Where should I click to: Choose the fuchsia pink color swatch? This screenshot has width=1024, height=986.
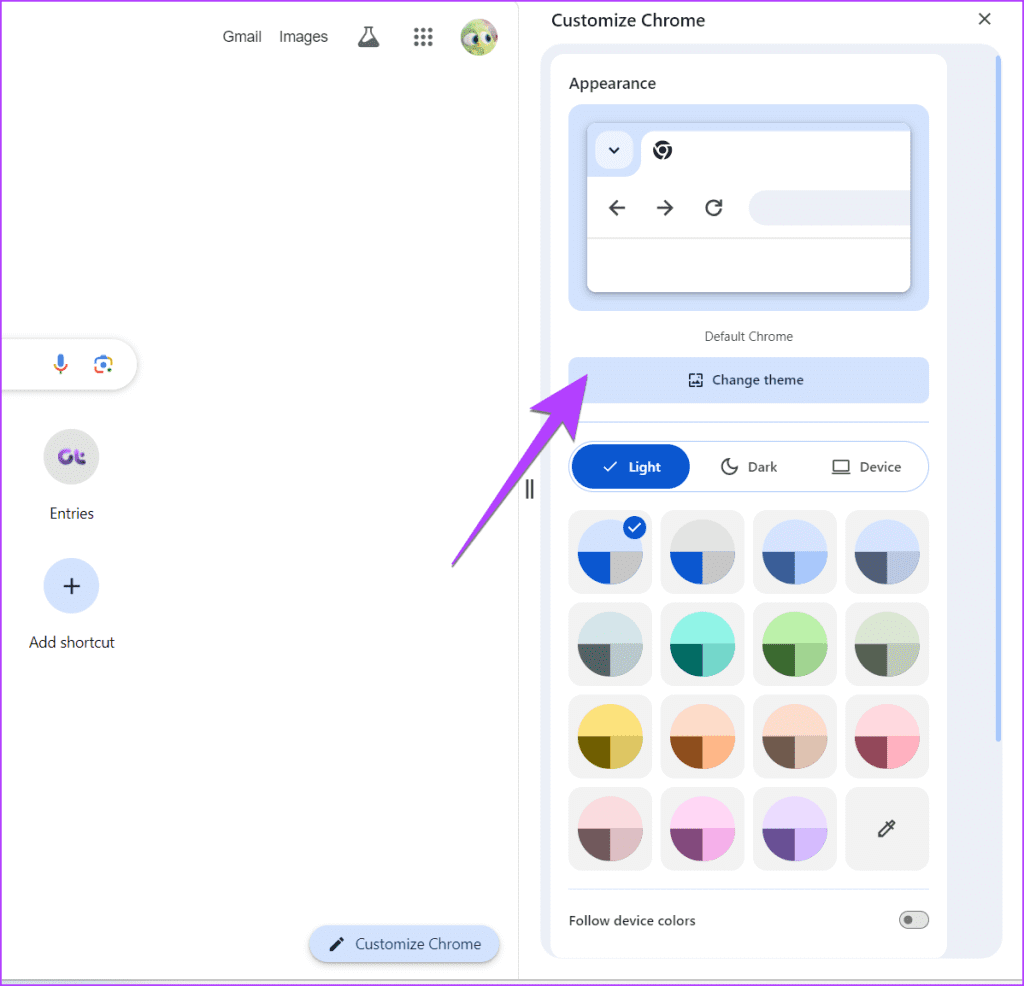click(702, 829)
